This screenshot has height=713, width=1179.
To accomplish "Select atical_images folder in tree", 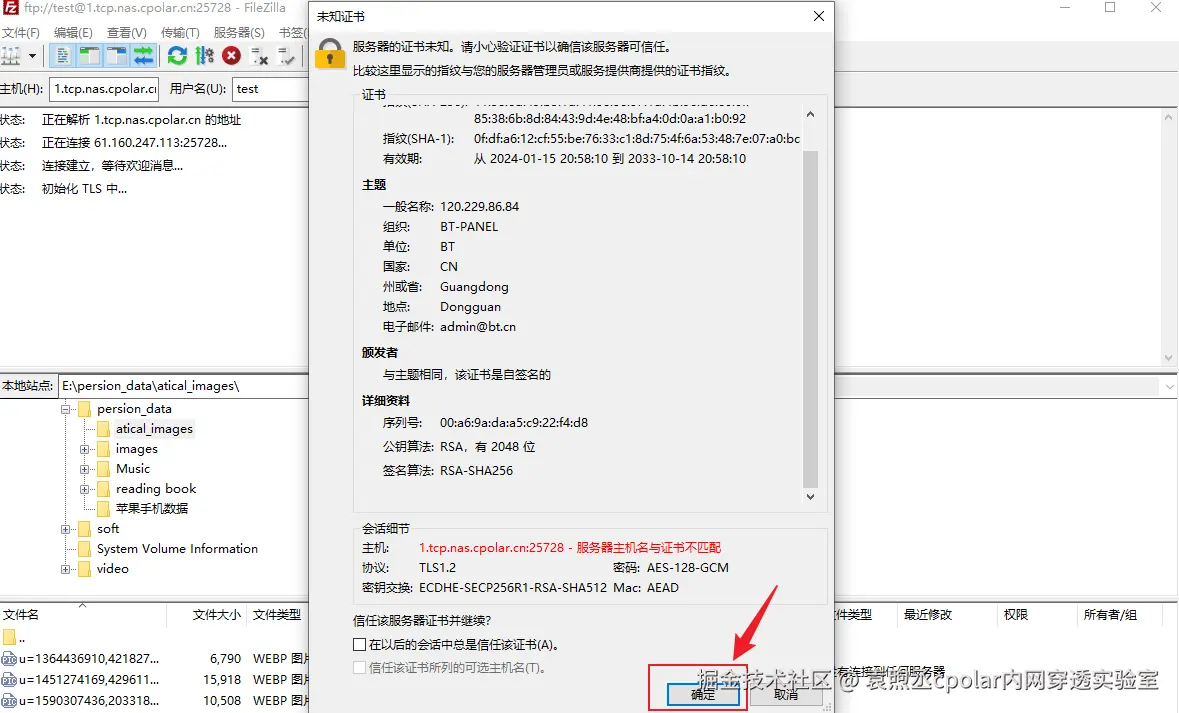I will tap(154, 429).
